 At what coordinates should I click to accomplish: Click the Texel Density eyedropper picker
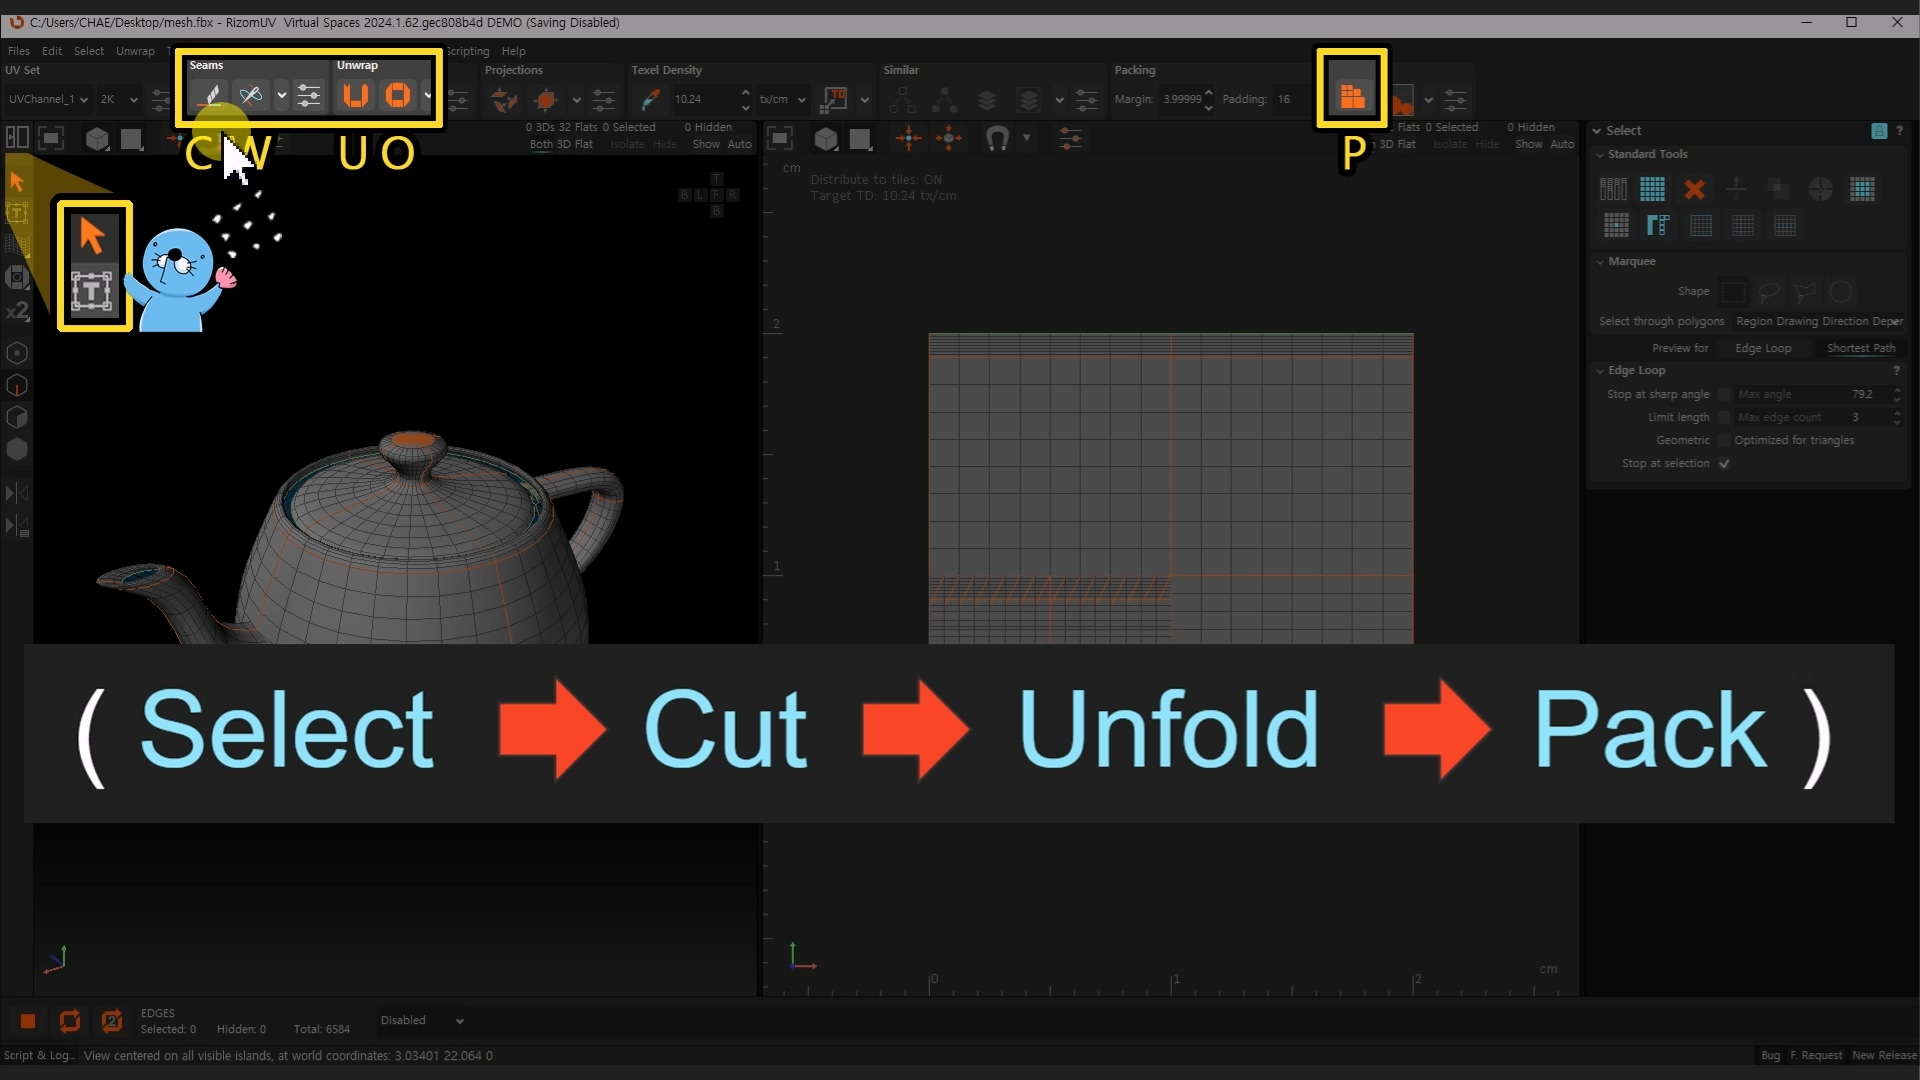pos(650,99)
